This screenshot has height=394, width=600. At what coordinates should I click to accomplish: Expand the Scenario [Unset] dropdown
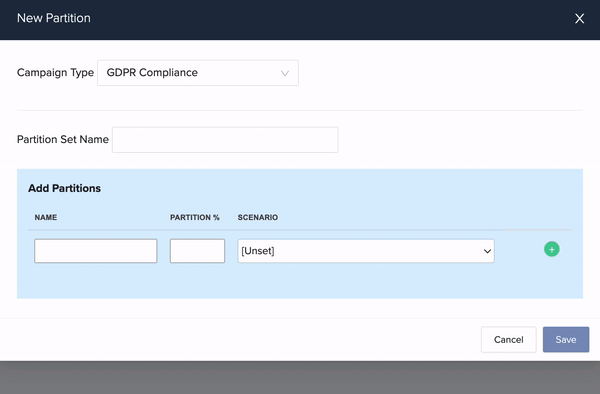[366, 251]
